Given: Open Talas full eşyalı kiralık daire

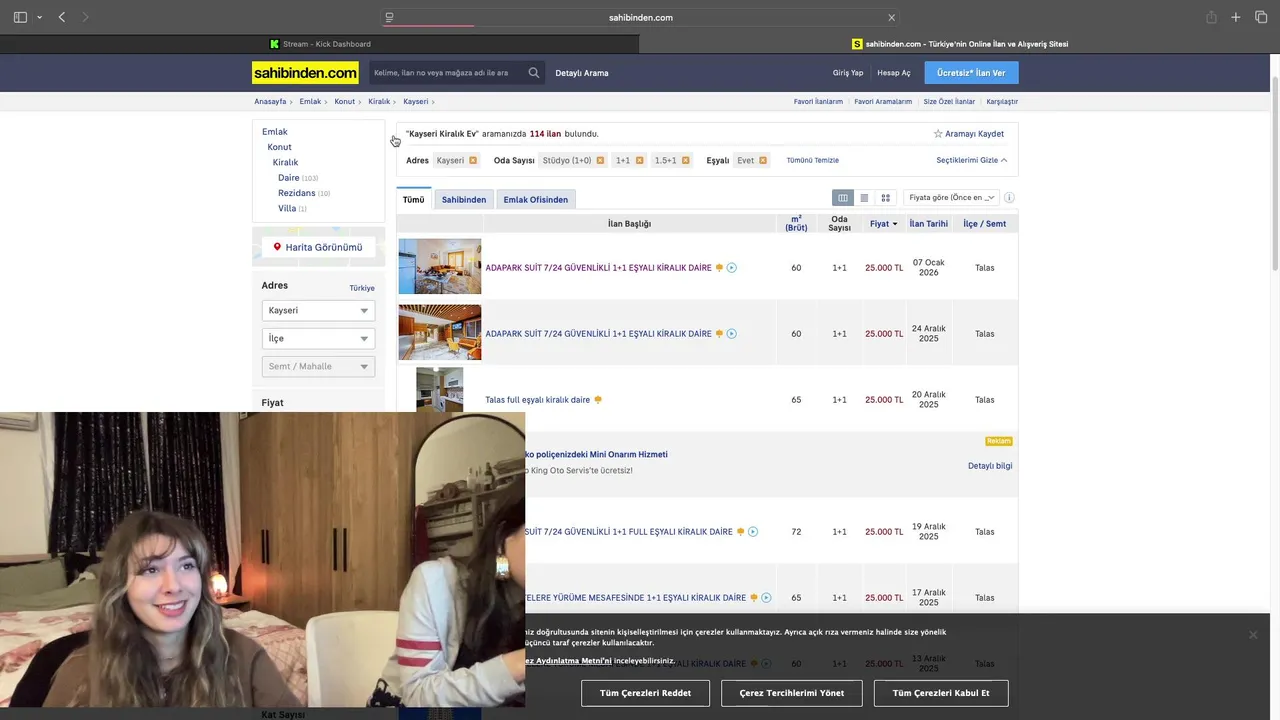Looking at the screenshot, I should click(x=538, y=400).
